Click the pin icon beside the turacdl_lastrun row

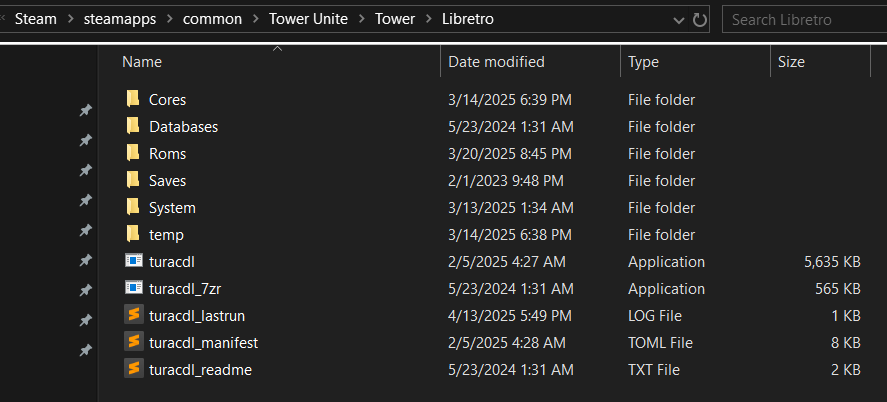85,351
